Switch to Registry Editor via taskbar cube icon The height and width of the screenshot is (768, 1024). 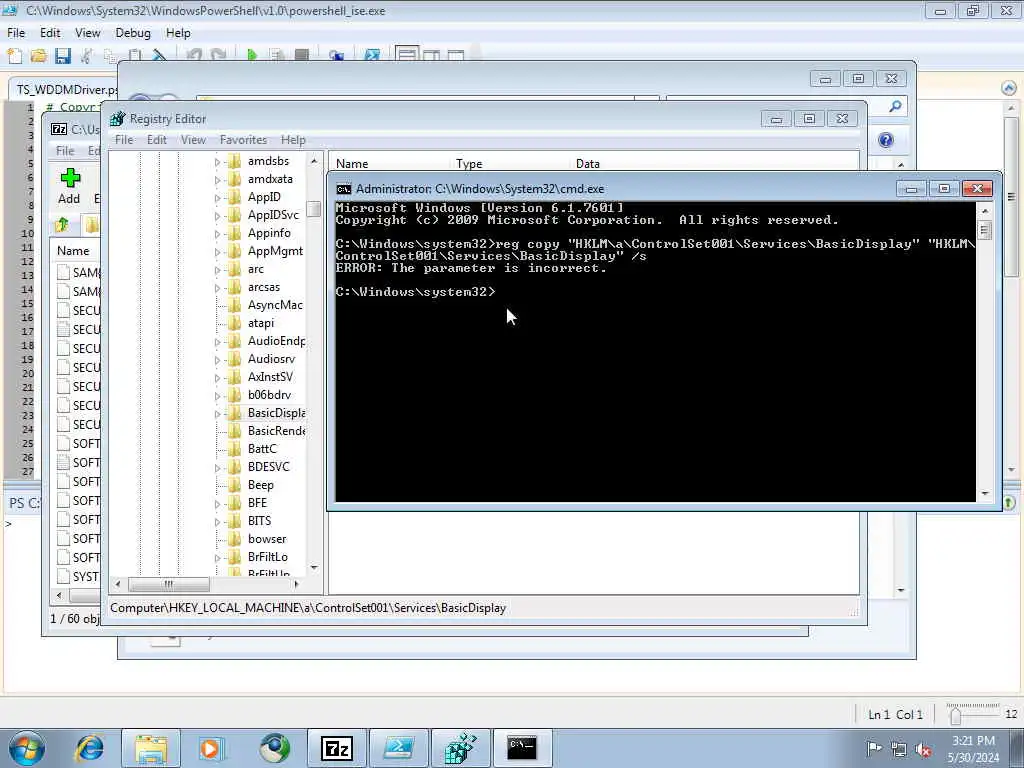[x=460, y=748]
